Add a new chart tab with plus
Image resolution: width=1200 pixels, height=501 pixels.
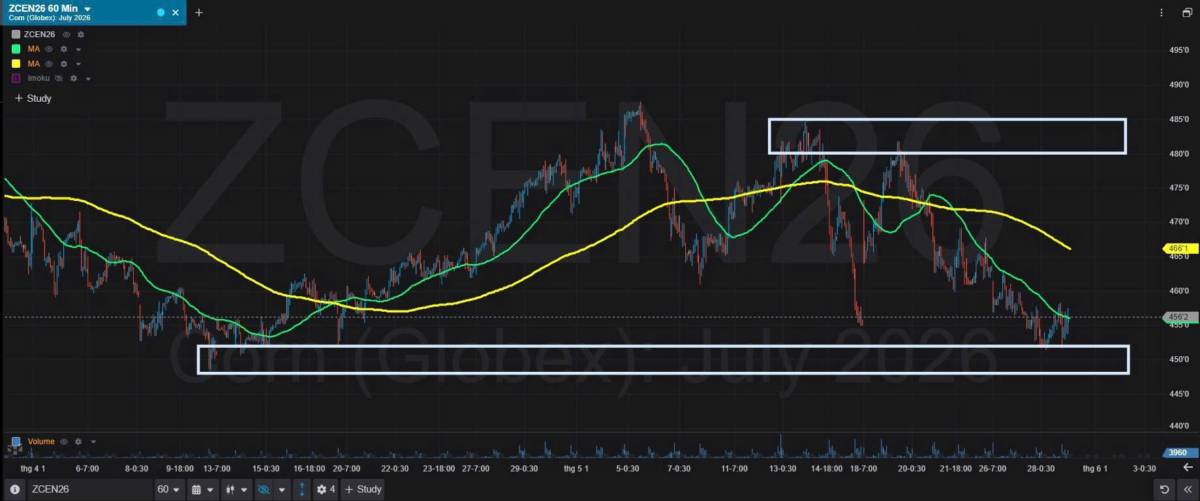(199, 12)
